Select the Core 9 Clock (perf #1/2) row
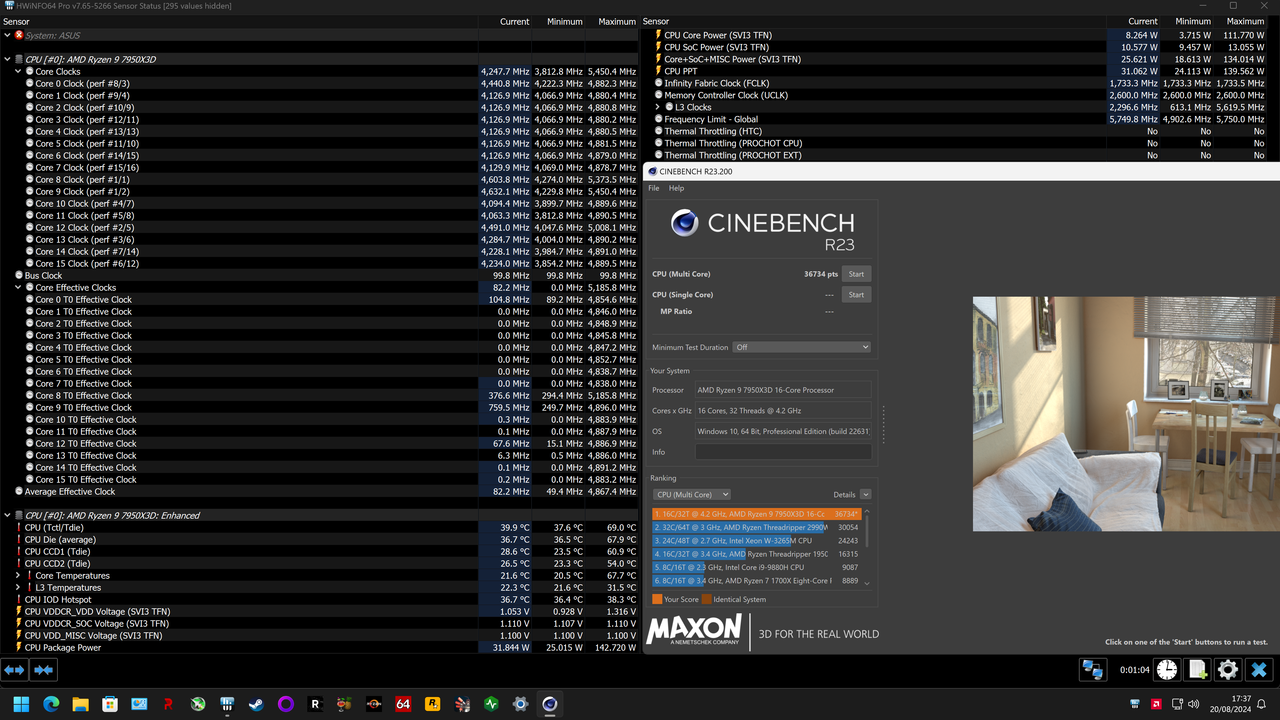 click(x=319, y=191)
